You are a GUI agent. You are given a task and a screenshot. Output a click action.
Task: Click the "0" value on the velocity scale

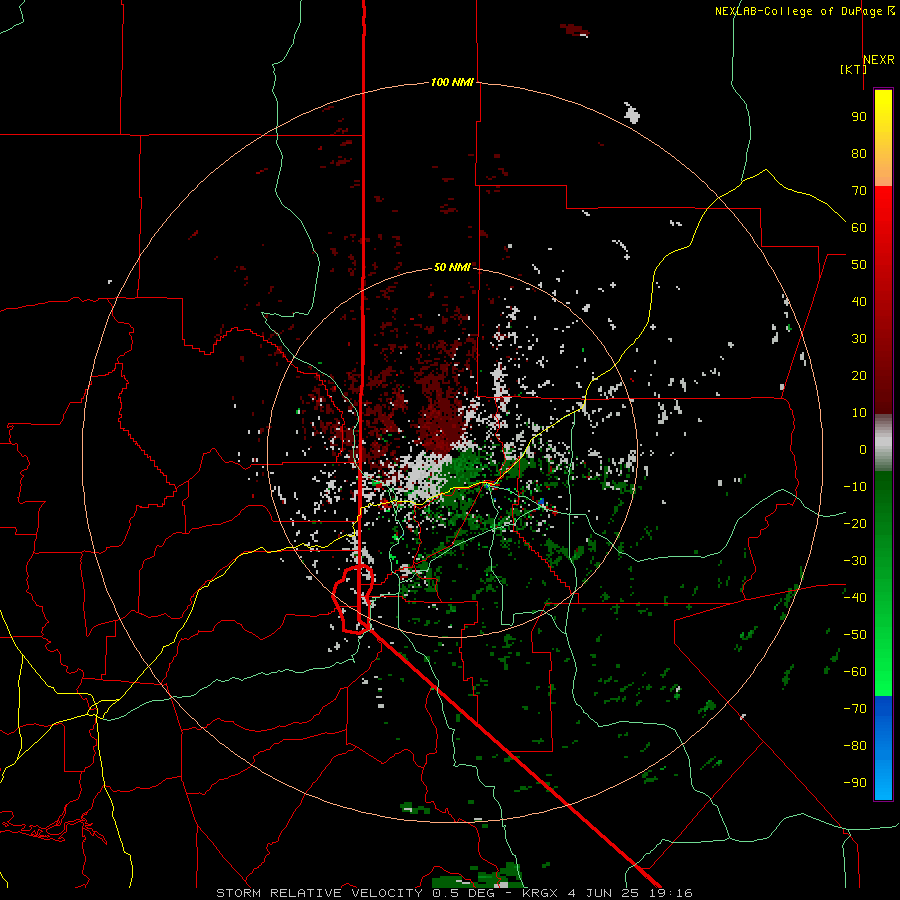[x=863, y=449]
